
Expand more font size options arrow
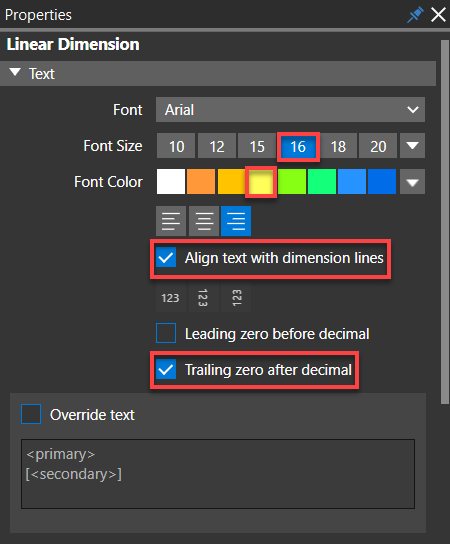coord(412,146)
